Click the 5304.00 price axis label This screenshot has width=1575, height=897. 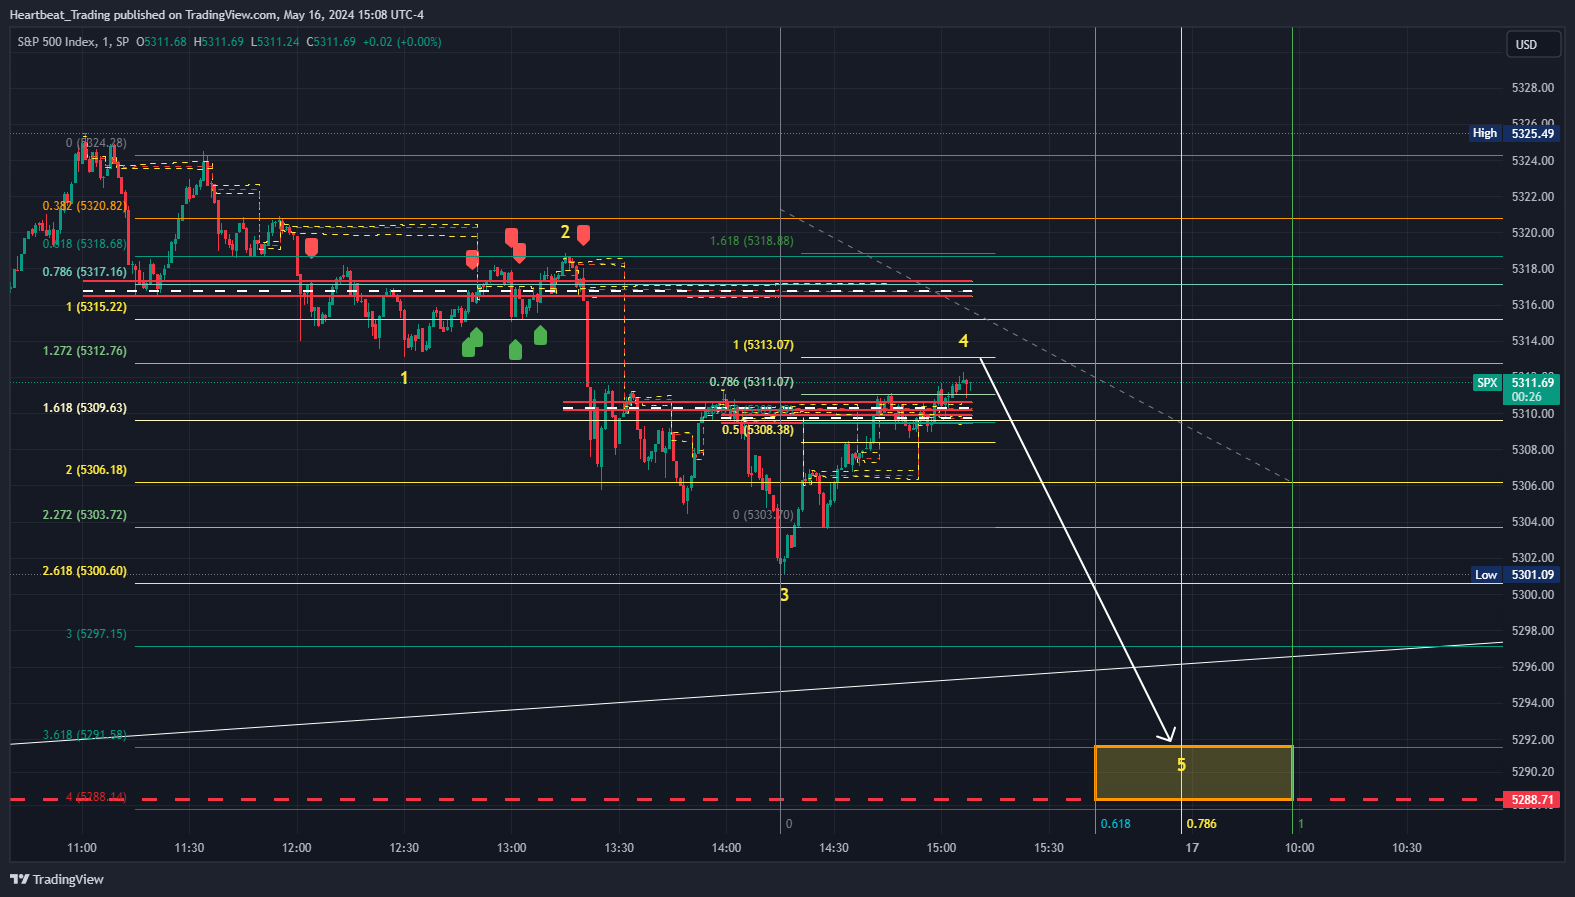(1533, 522)
